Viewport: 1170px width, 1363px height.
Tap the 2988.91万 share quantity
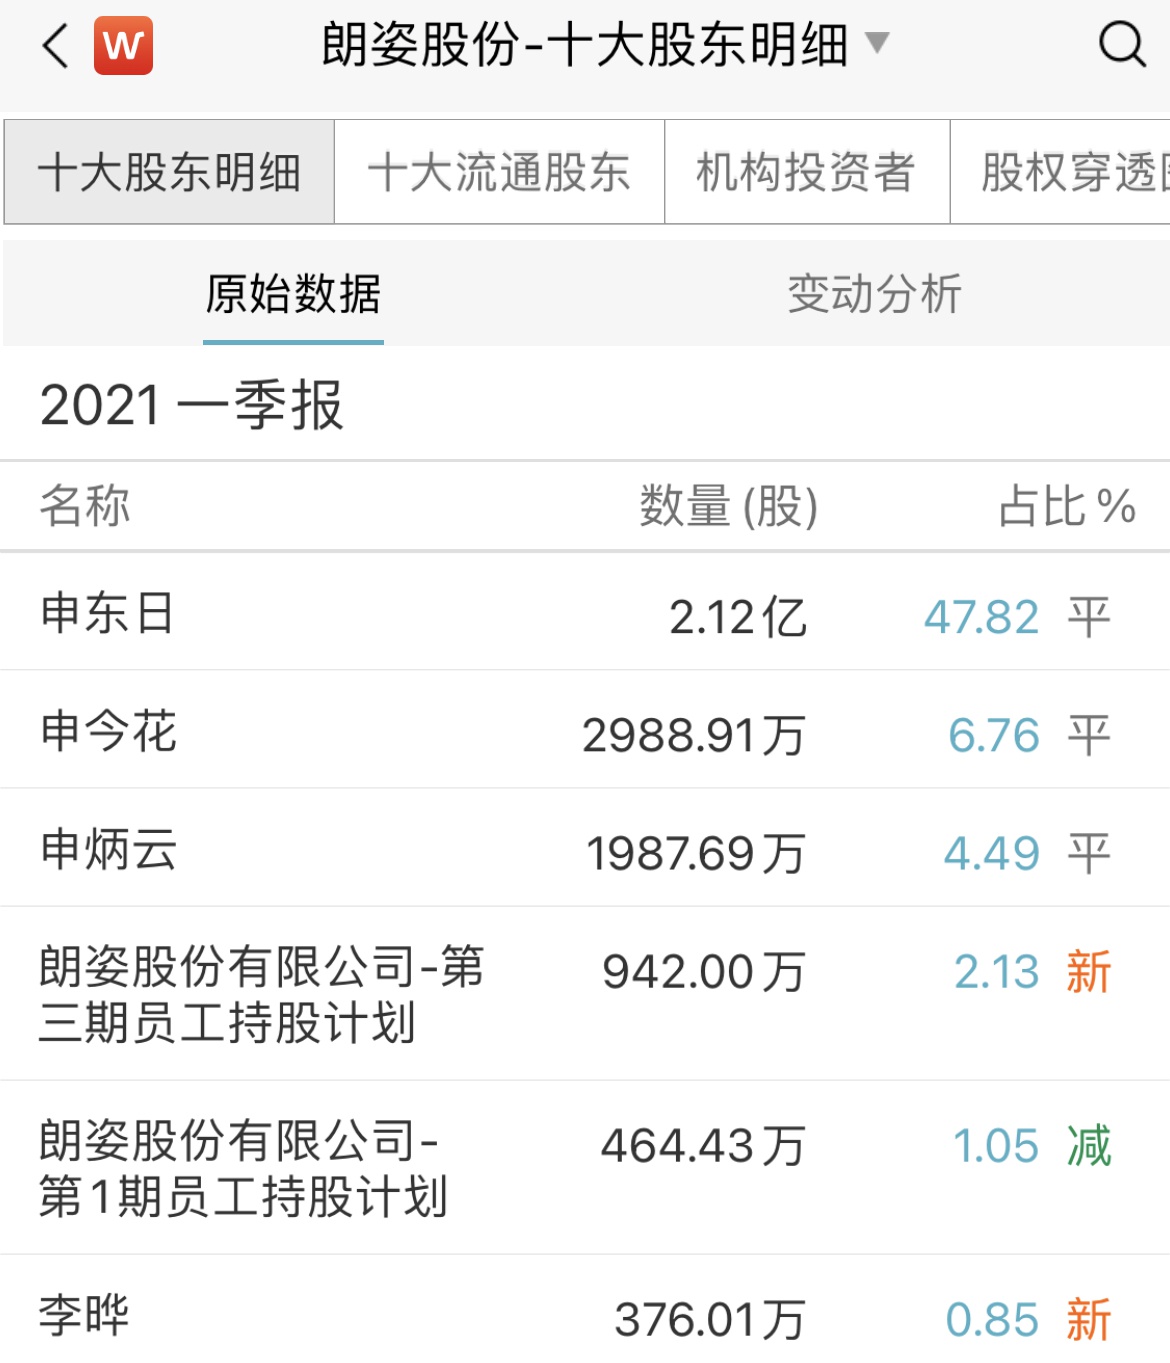tap(694, 736)
